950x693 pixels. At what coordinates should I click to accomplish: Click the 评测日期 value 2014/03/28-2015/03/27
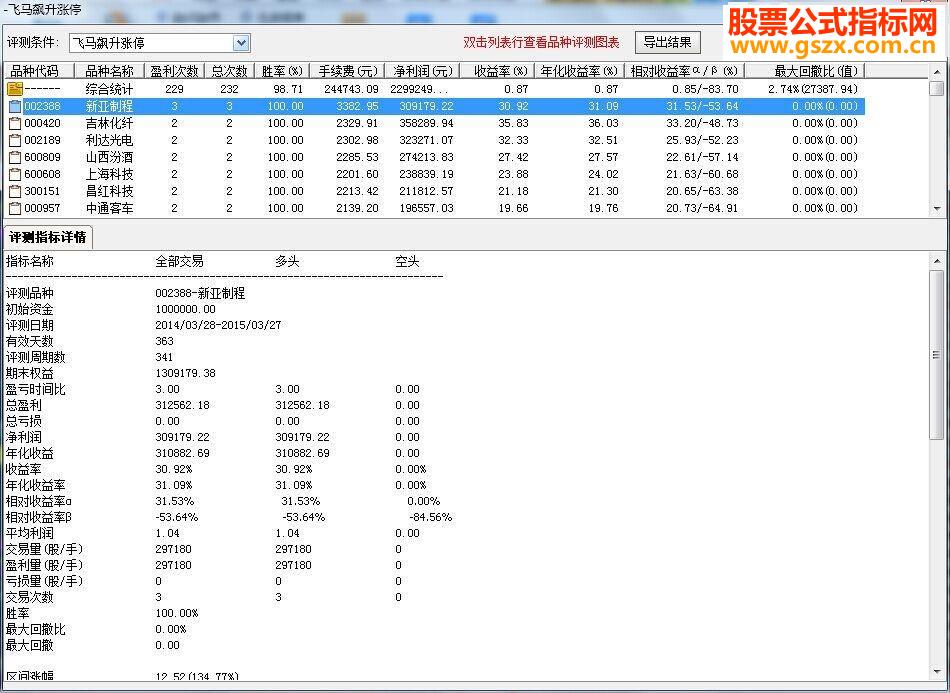[x=218, y=325]
